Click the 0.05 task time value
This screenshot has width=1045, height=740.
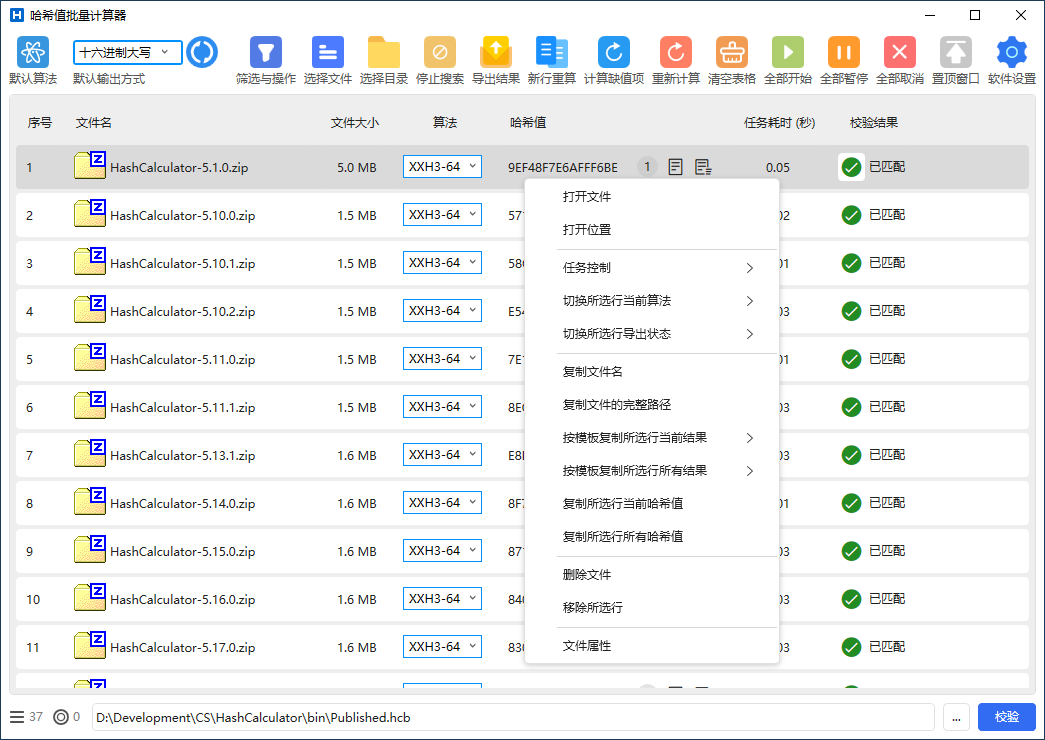(x=778, y=167)
